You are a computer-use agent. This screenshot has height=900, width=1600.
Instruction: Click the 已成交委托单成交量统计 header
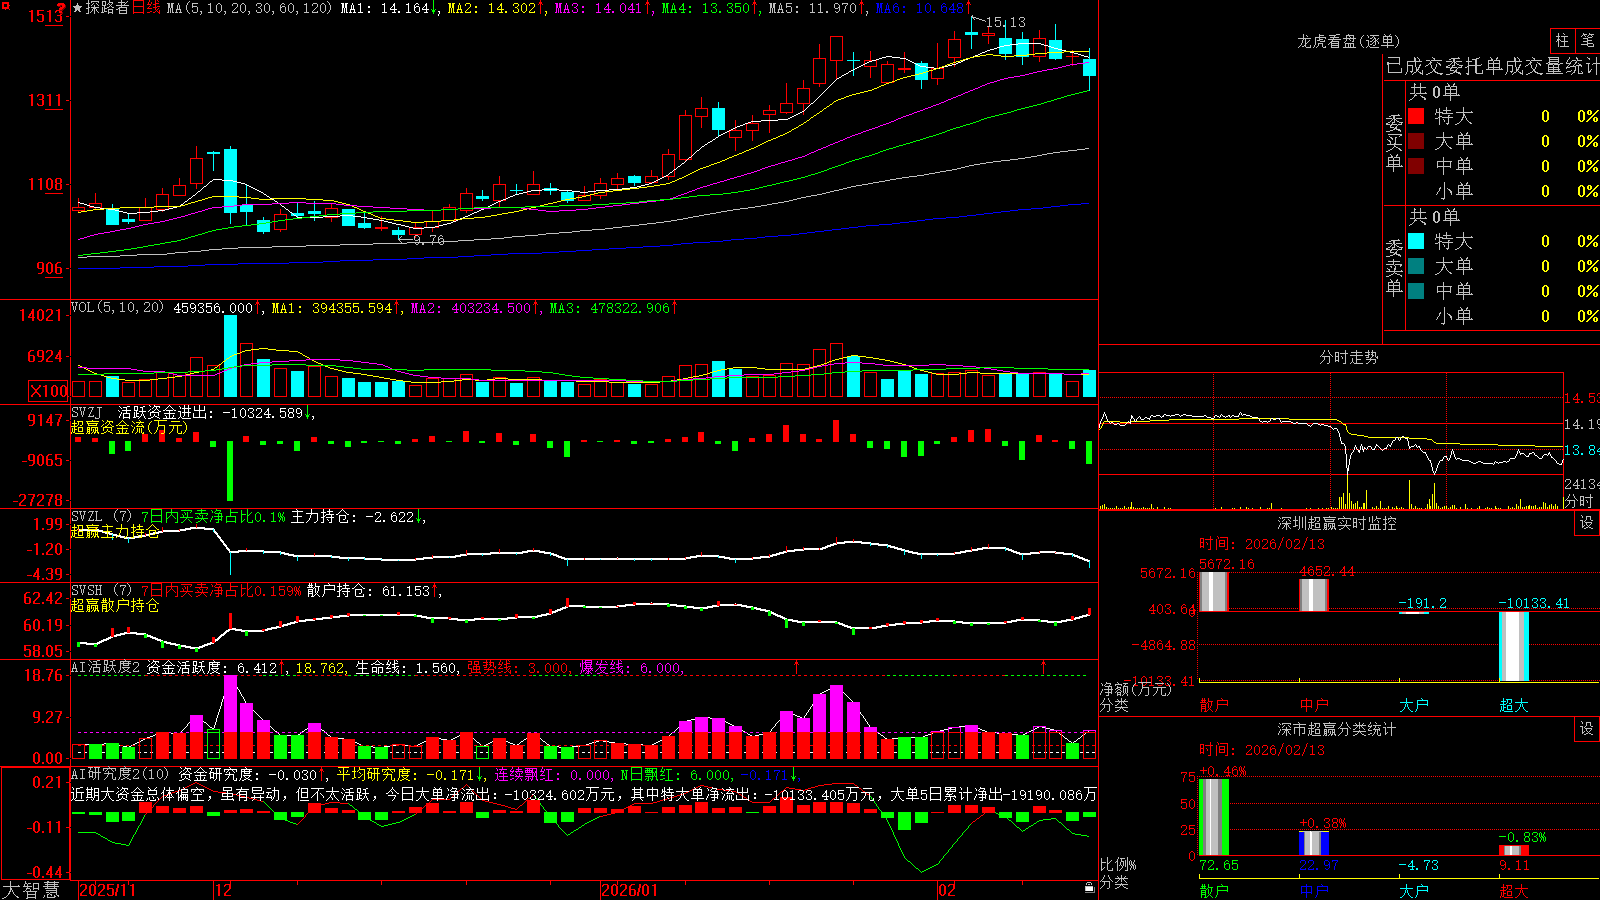(x=1492, y=66)
